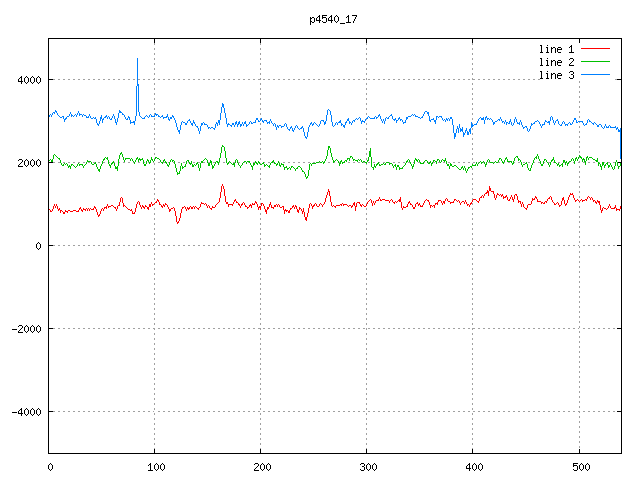Click the chart title p4540_17
Screen dimensions: 640x480
[x=331, y=18]
